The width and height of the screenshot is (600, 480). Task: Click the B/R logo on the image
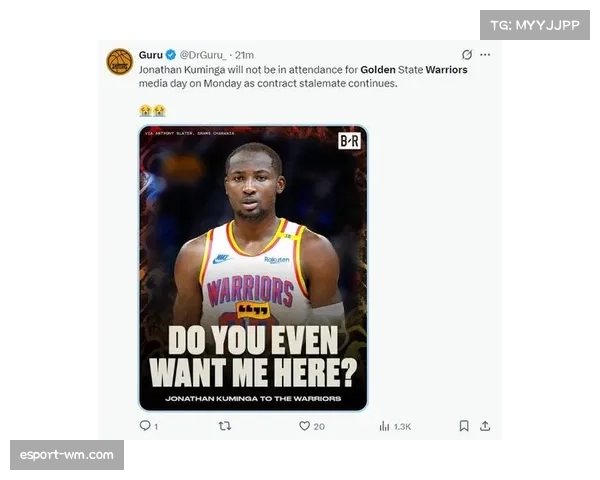[349, 142]
